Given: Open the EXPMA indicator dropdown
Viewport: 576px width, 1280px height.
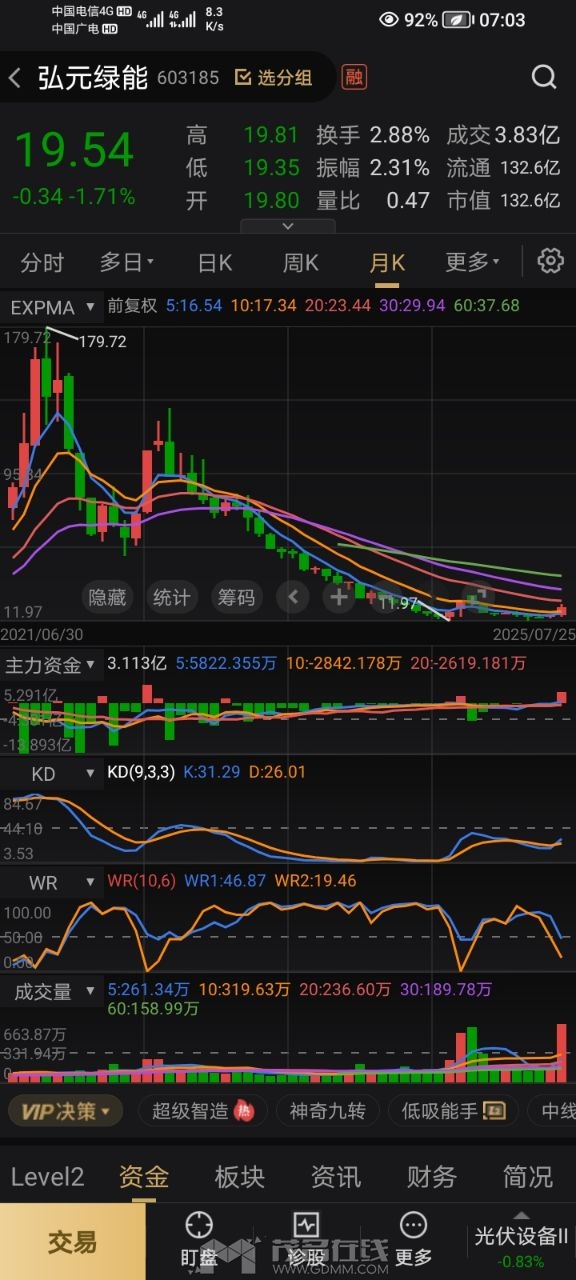Looking at the screenshot, I should click(53, 307).
